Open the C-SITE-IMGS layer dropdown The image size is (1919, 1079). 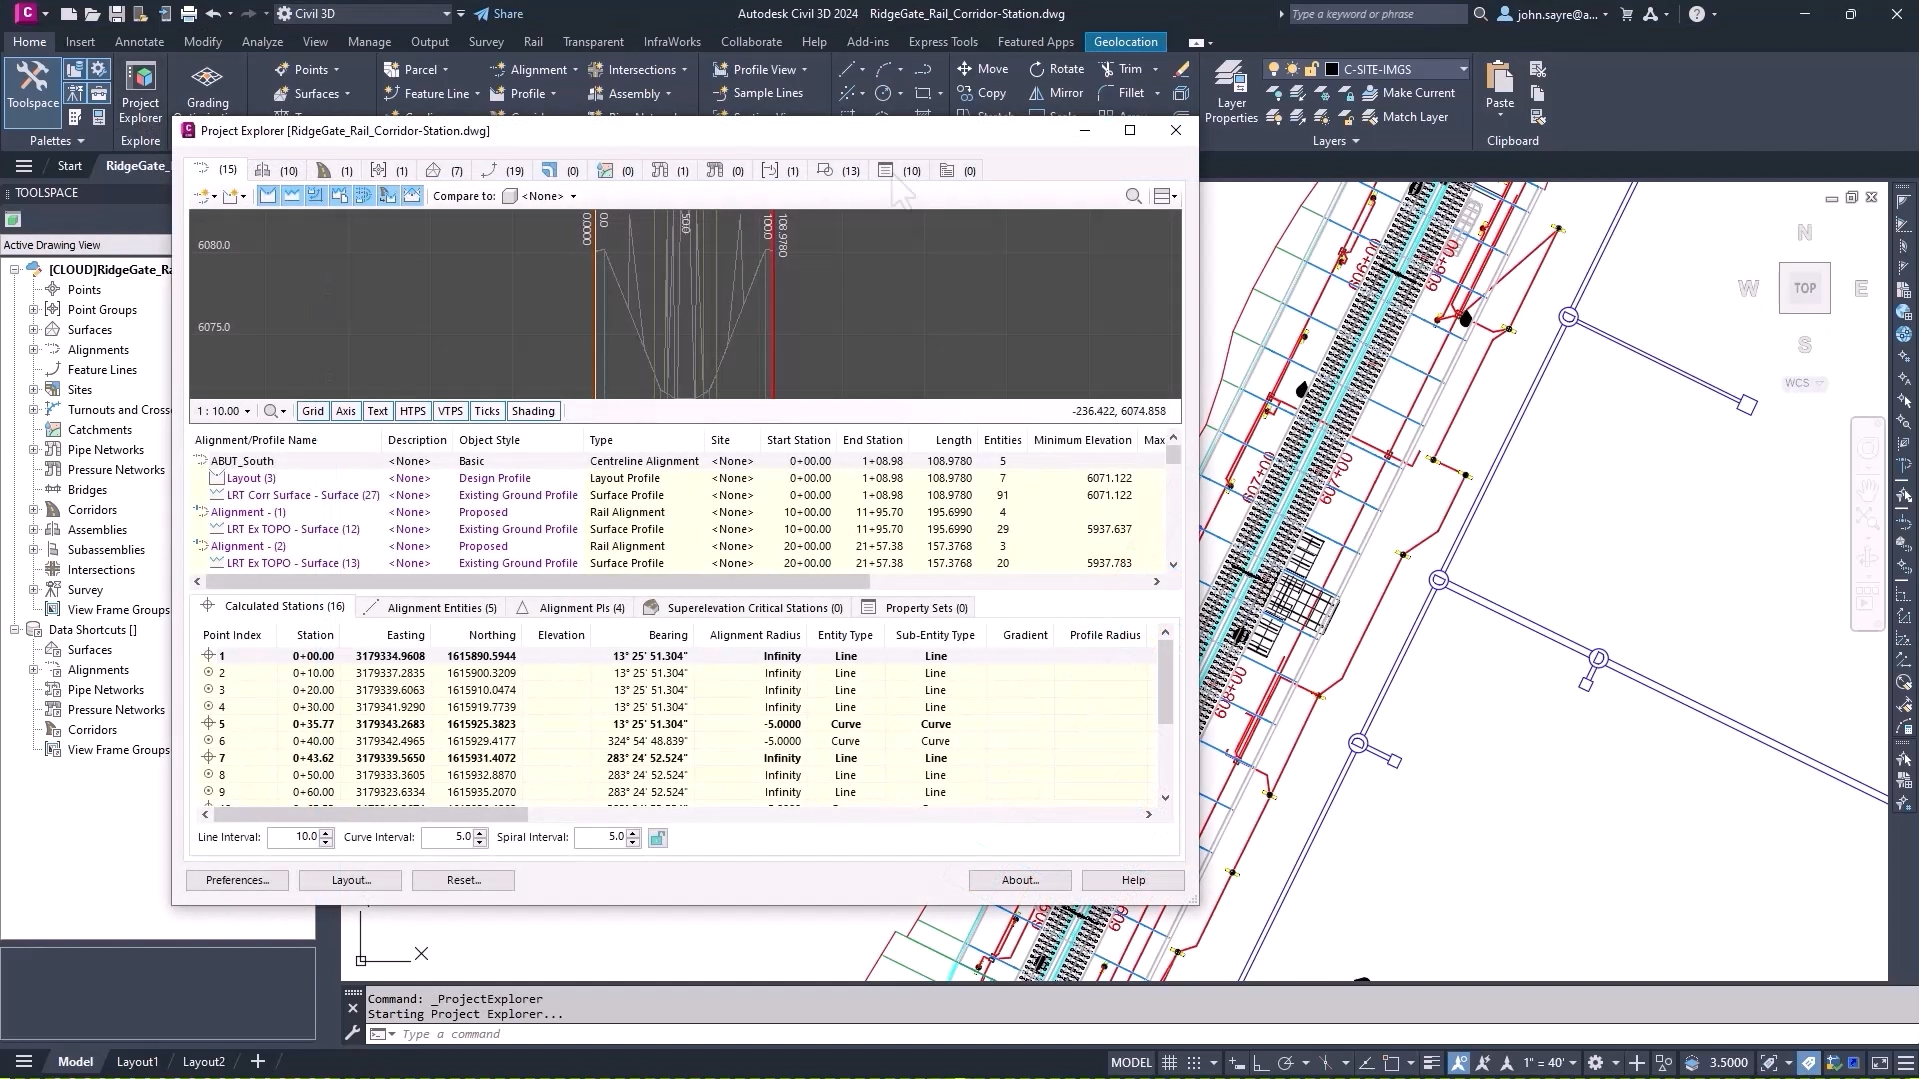pyautogui.click(x=1463, y=69)
